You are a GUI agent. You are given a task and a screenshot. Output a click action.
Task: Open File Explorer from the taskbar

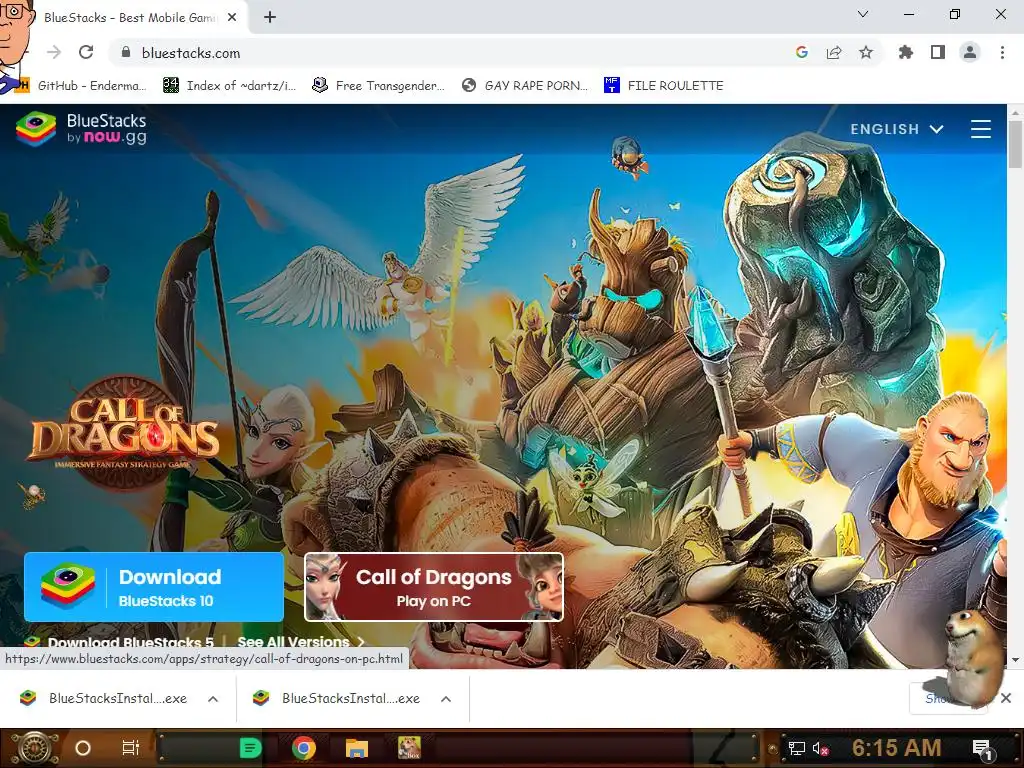click(357, 748)
